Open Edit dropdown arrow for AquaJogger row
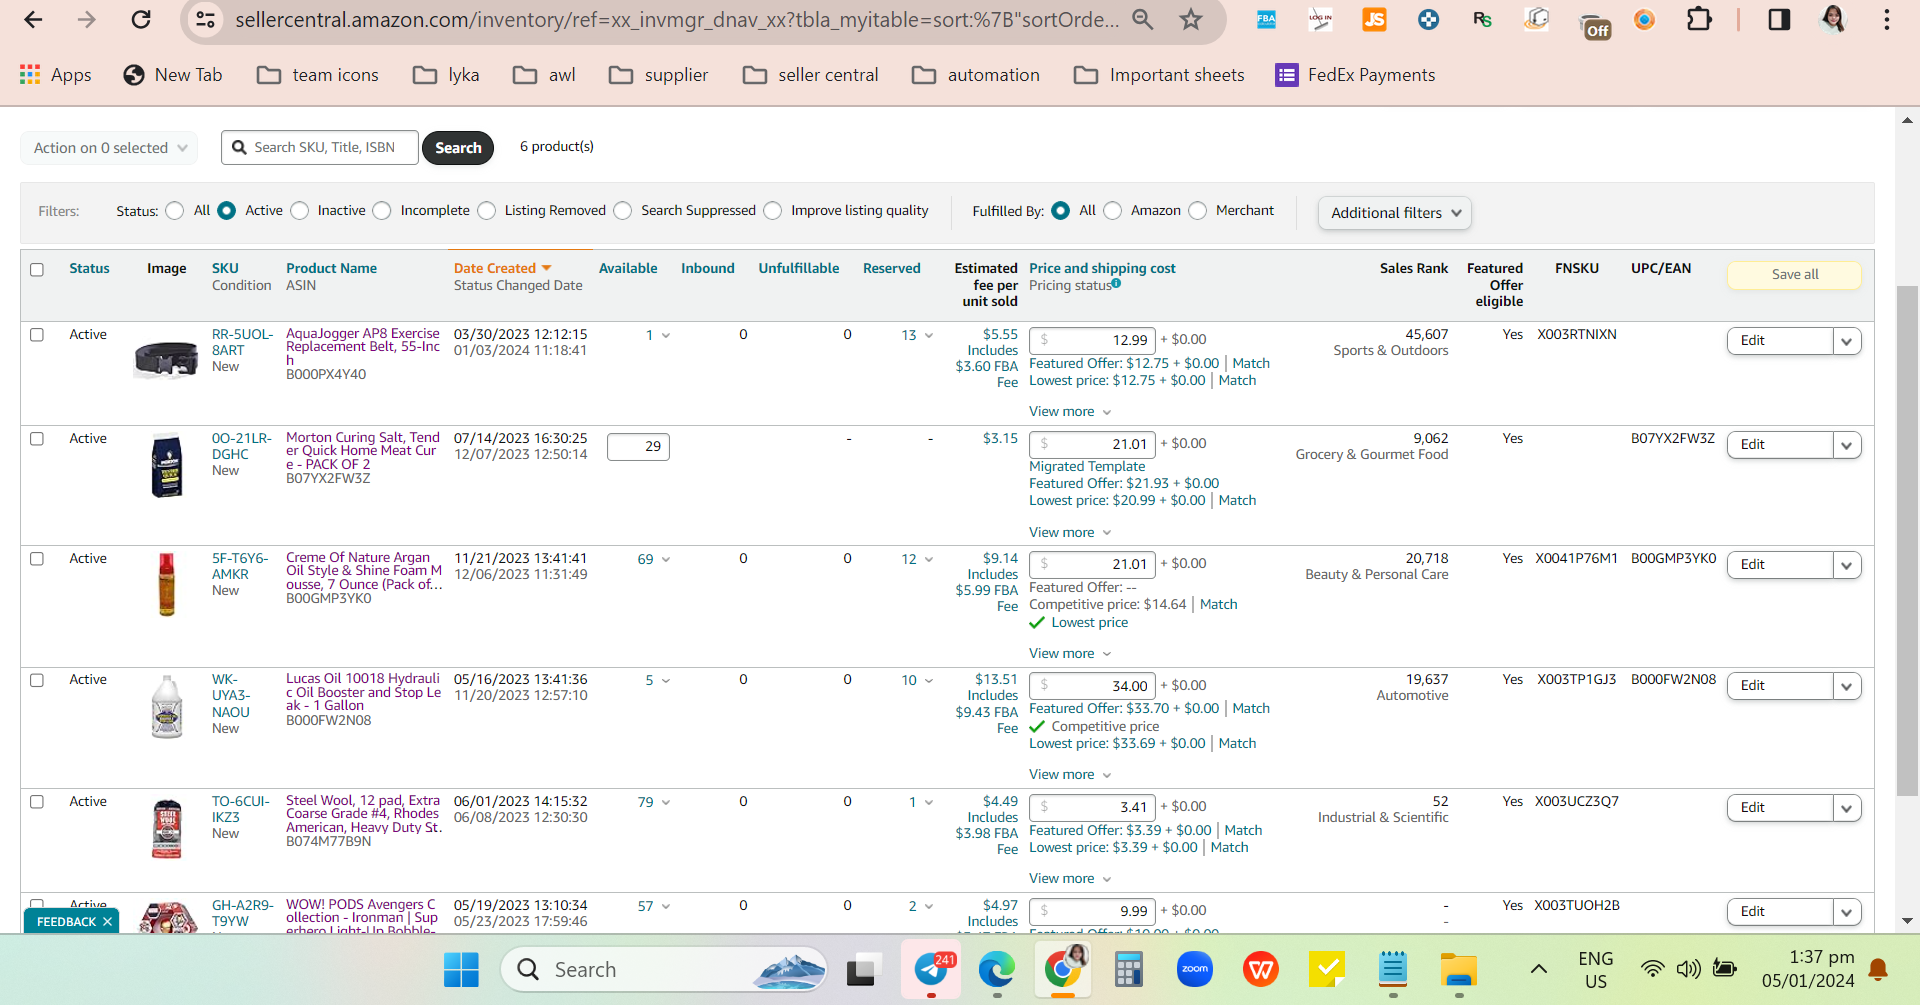This screenshot has width=1920, height=1005. point(1847,341)
